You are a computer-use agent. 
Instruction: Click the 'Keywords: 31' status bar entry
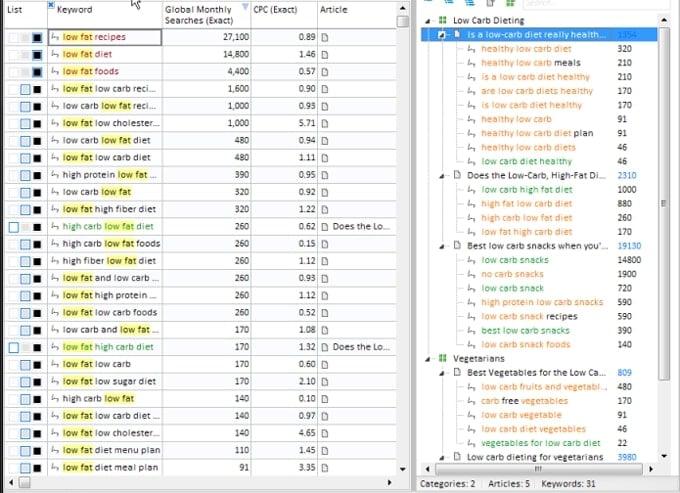pyautogui.click(x=568, y=483)
